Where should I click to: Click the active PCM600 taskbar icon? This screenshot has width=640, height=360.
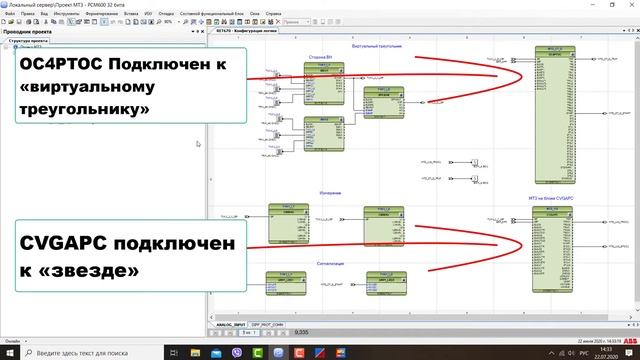[278, 353]
